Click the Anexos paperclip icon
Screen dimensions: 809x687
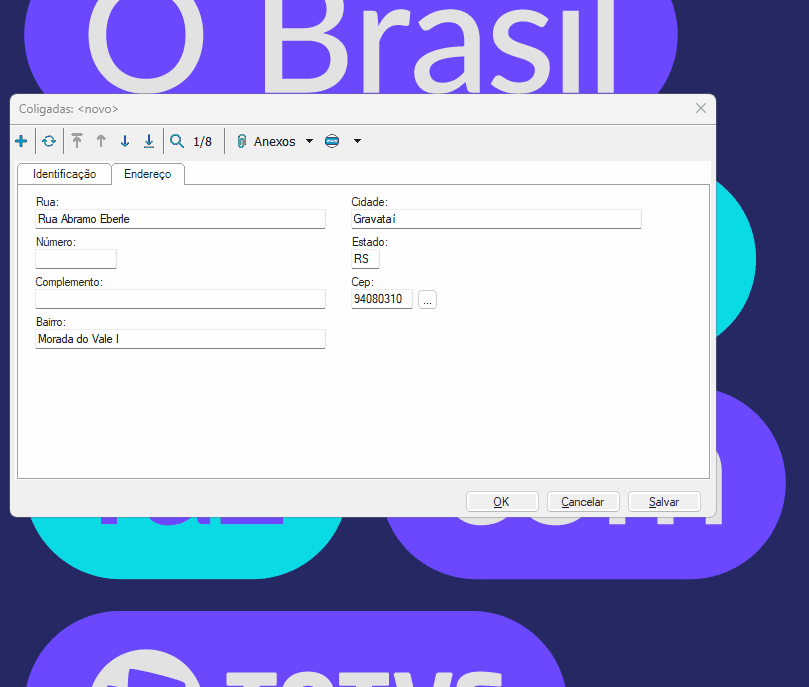pyautogui.click(x=241, y=141)
